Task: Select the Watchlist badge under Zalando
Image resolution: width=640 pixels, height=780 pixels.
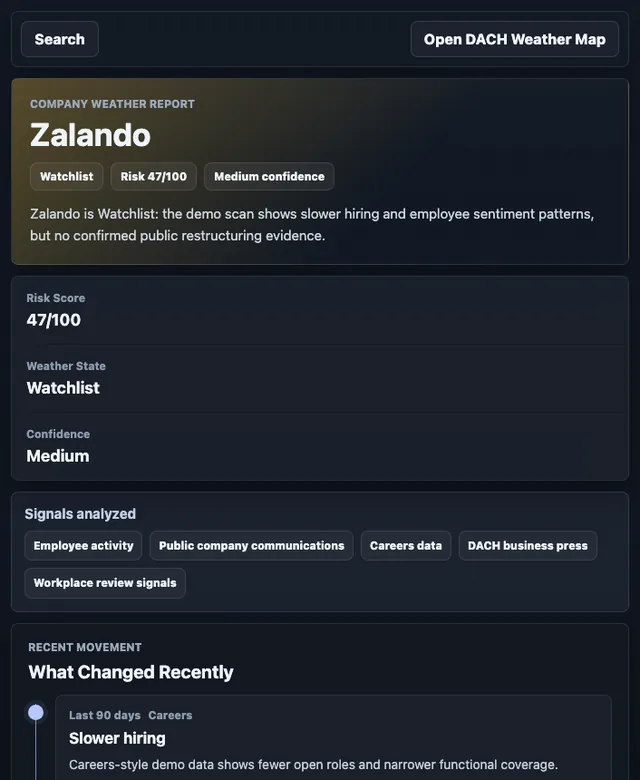Action: [67, 177]
